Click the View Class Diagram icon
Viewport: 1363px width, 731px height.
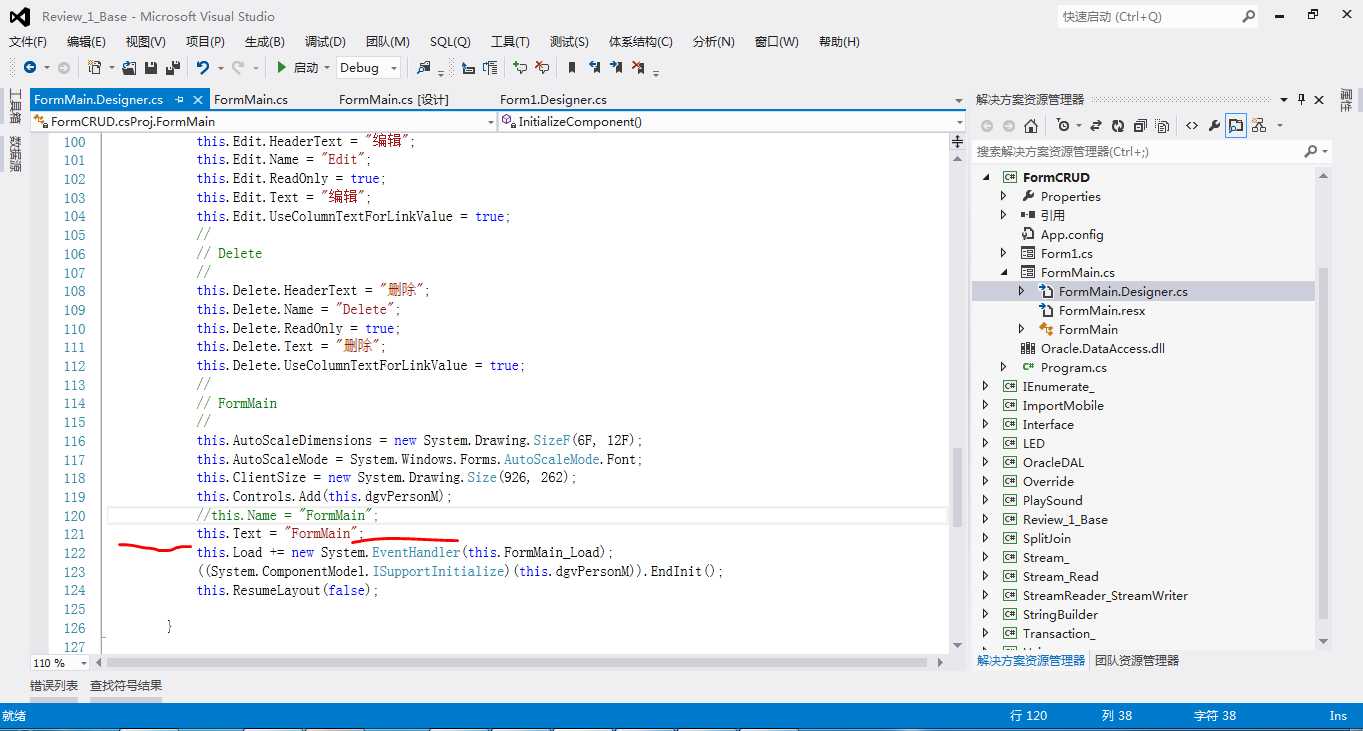coord(1258,126)
